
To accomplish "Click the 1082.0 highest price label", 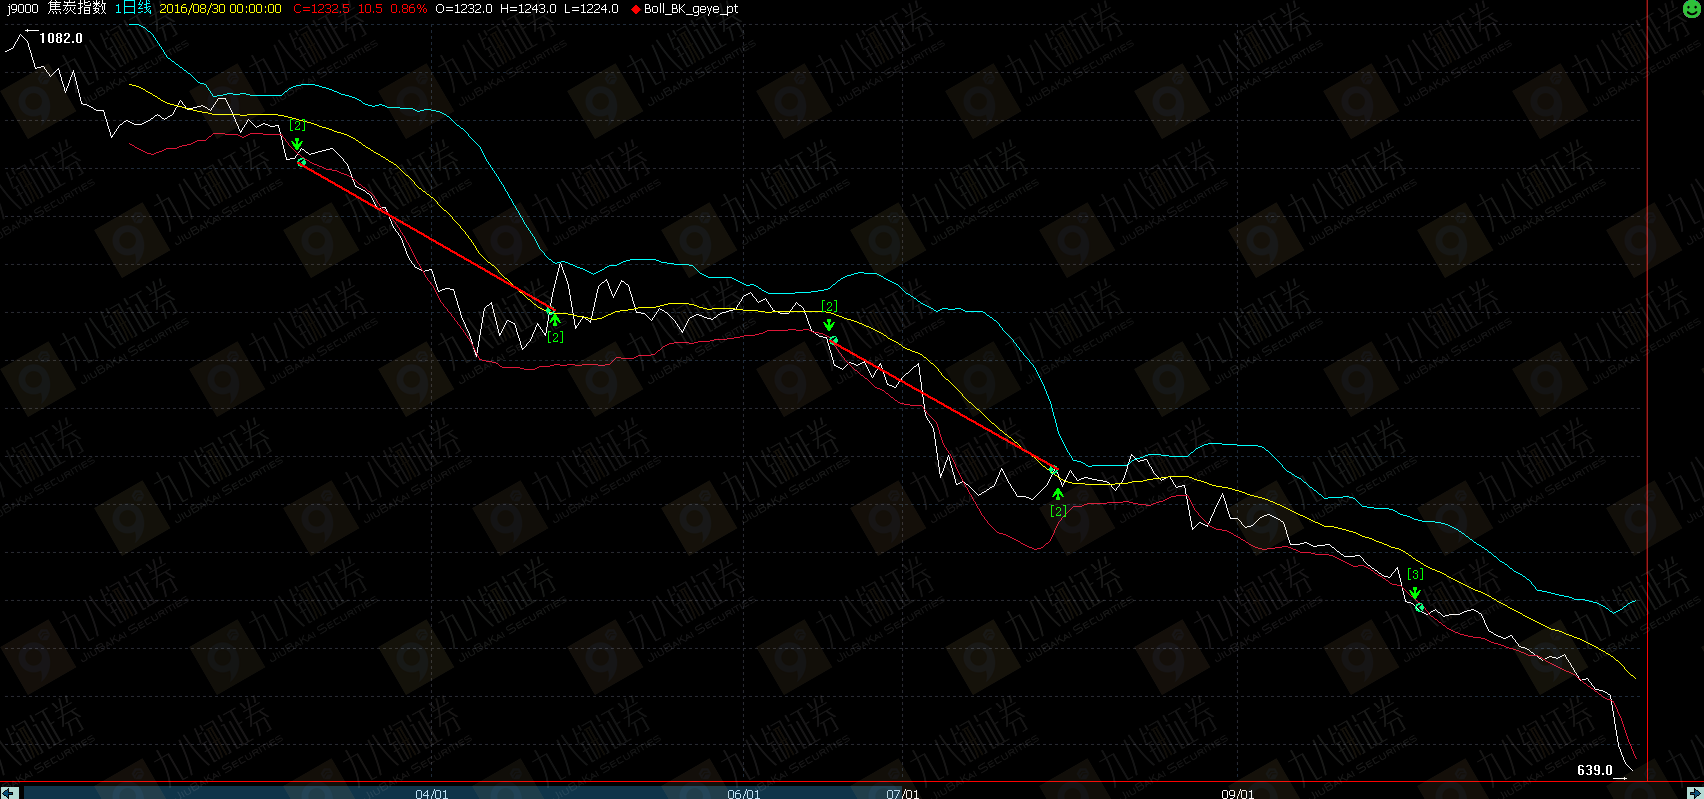I will tap(61, 38).
